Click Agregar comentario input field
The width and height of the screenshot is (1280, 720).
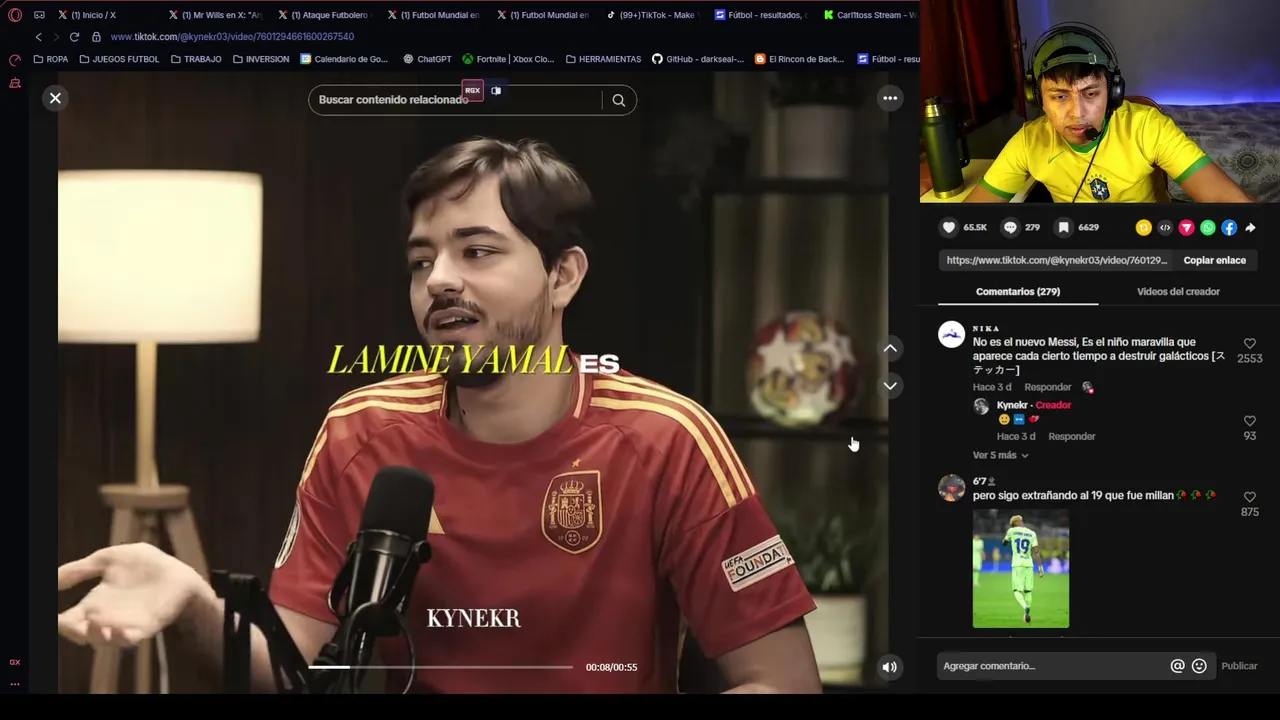(1050, 666)
